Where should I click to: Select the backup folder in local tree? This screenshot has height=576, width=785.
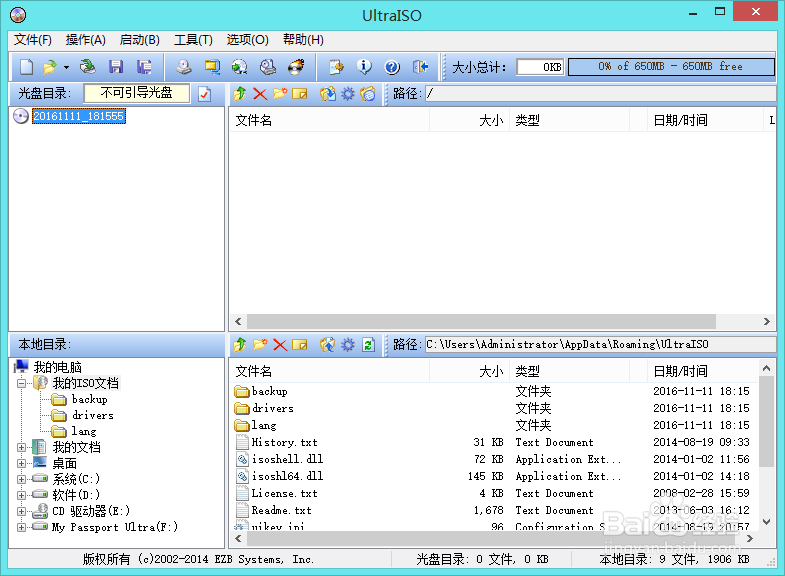click(89, 399)
